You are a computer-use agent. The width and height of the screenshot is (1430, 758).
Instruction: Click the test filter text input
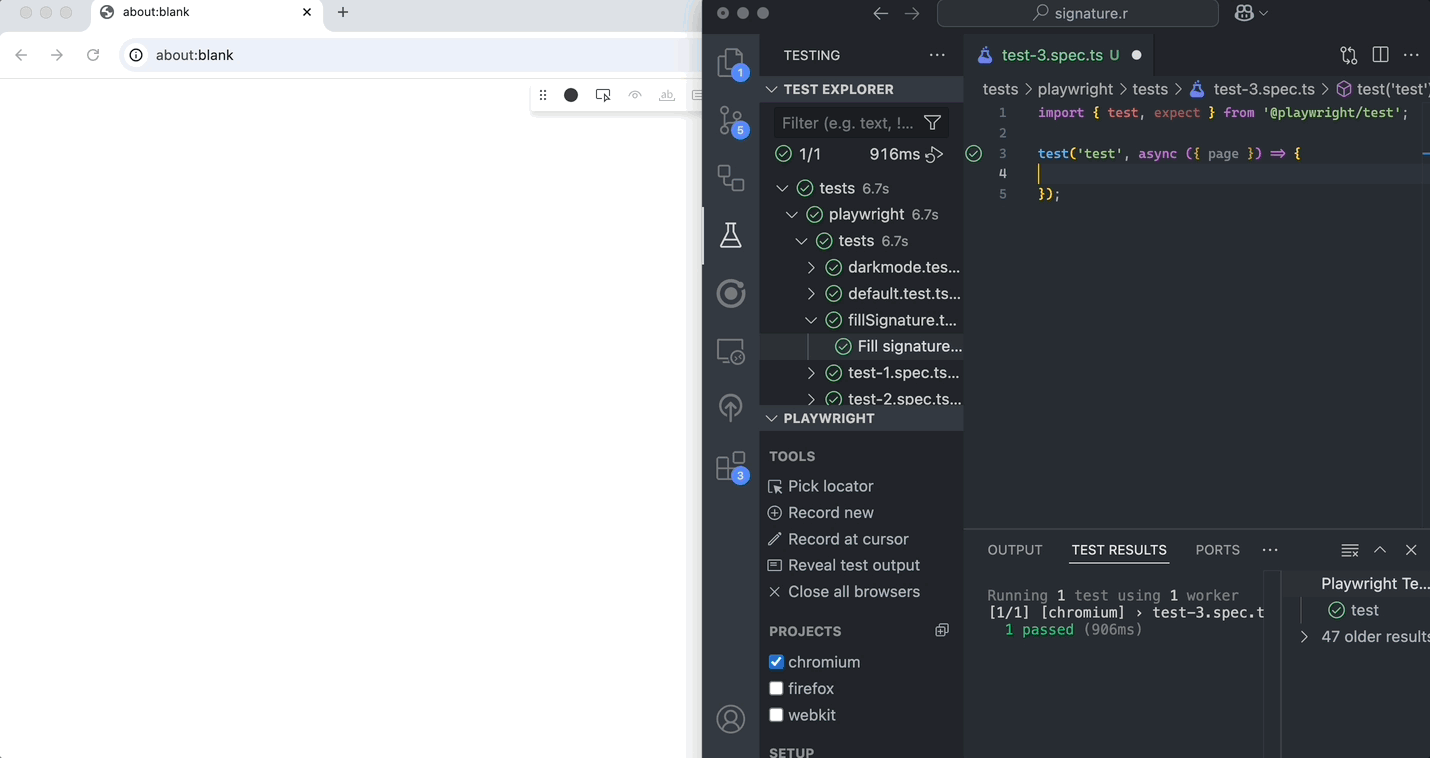point(847,123)
